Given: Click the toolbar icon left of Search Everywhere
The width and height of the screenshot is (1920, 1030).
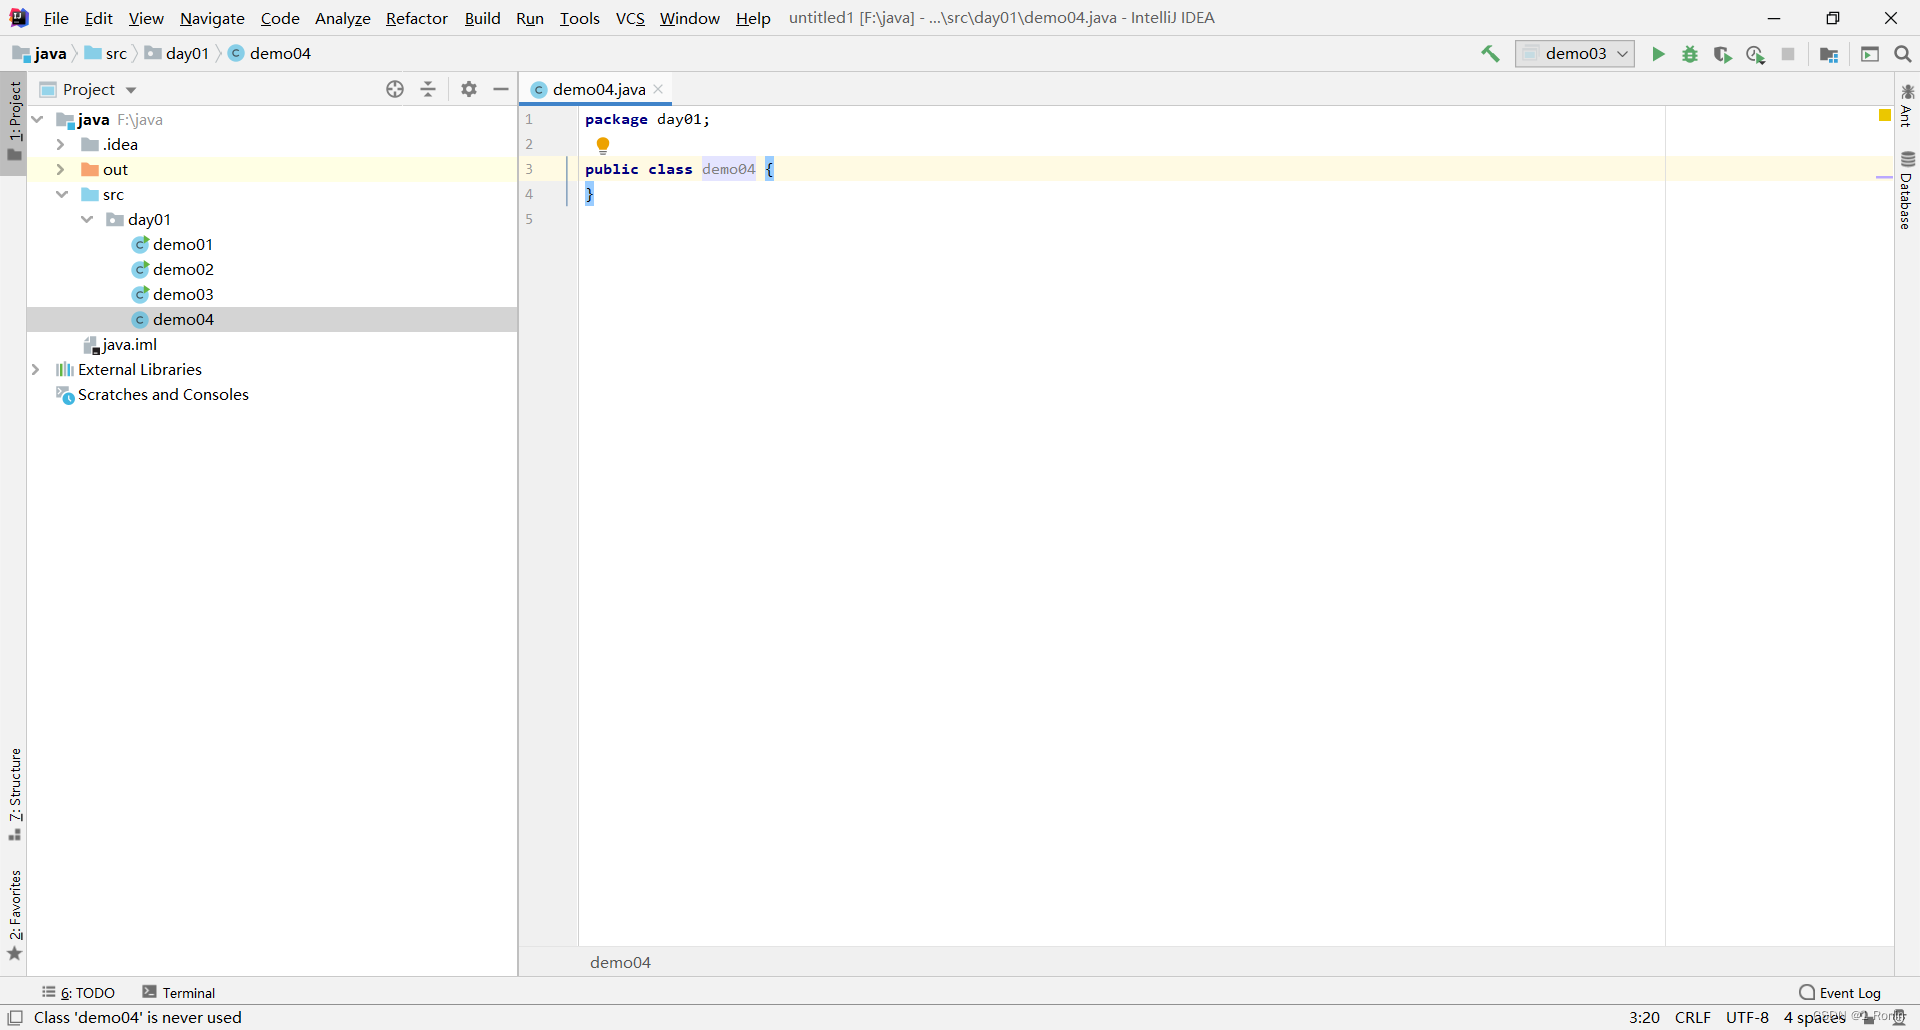Looking at the screenshot, I should coord(1870,54).
